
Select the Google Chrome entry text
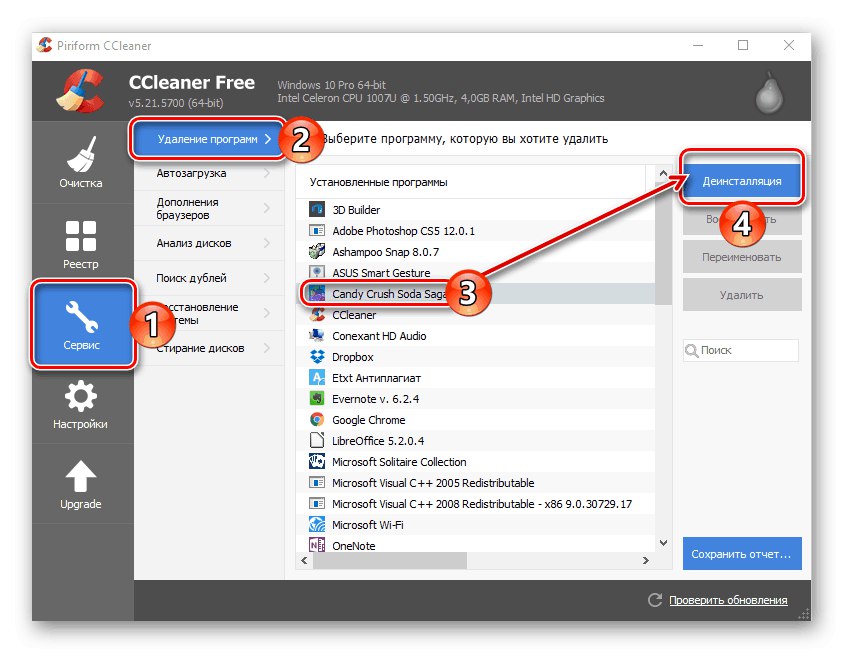tap(369, 420)
